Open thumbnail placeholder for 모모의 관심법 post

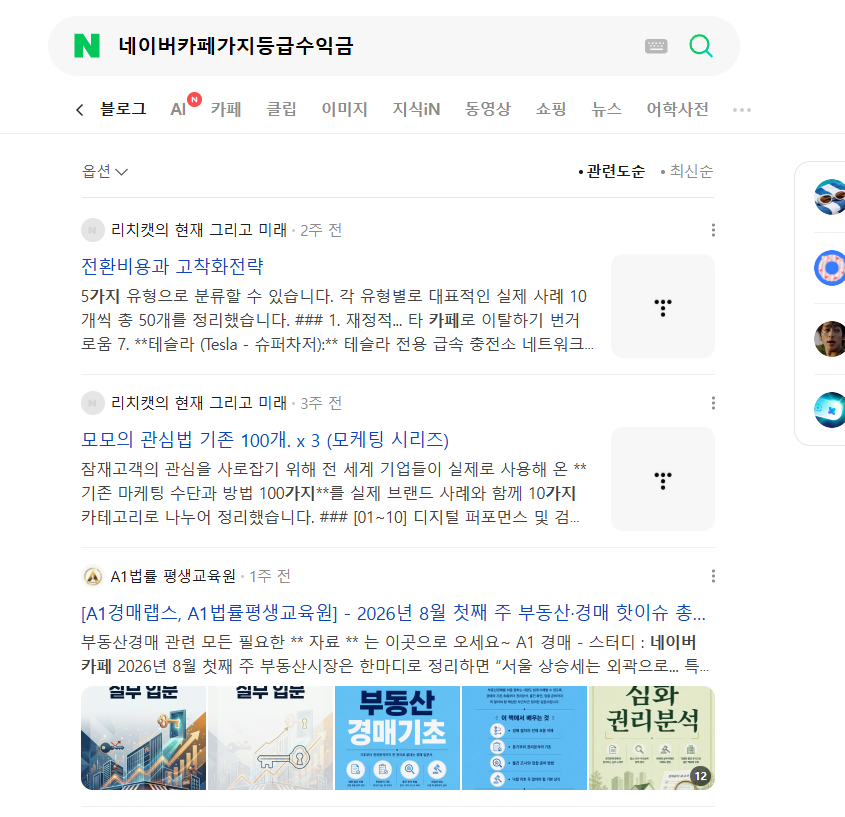[663, 479]
